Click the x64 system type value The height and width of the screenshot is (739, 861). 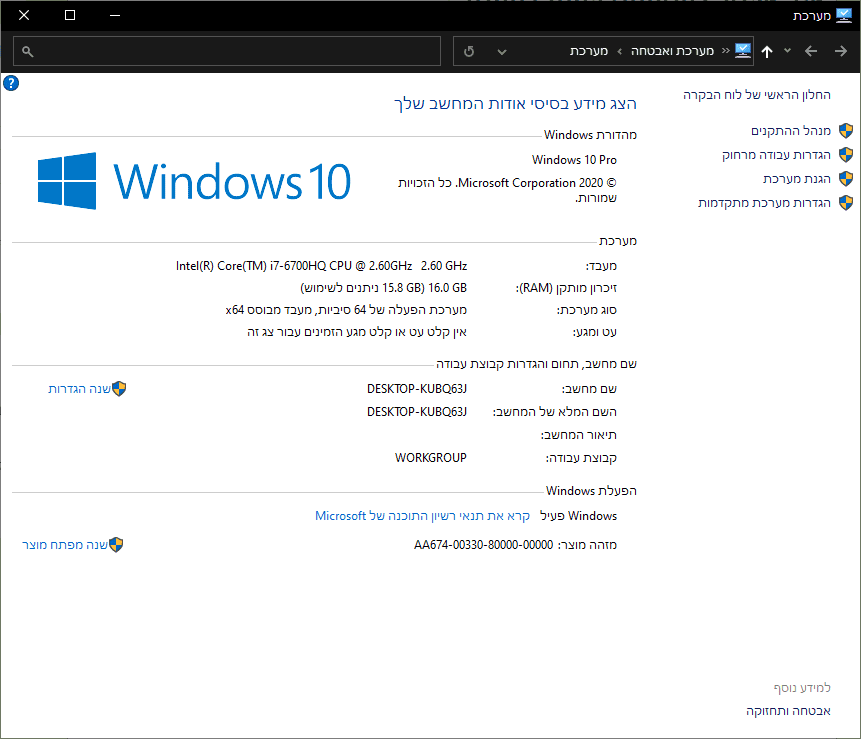point(346,310)
